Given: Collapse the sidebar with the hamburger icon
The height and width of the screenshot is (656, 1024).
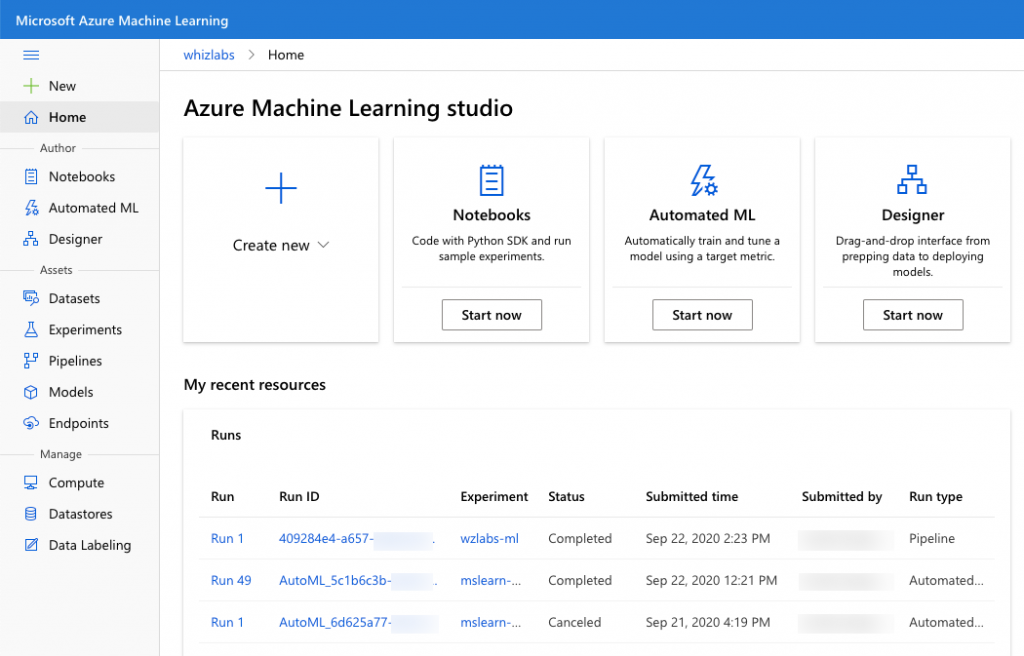Looking at the screenshot, I should 30,54.
